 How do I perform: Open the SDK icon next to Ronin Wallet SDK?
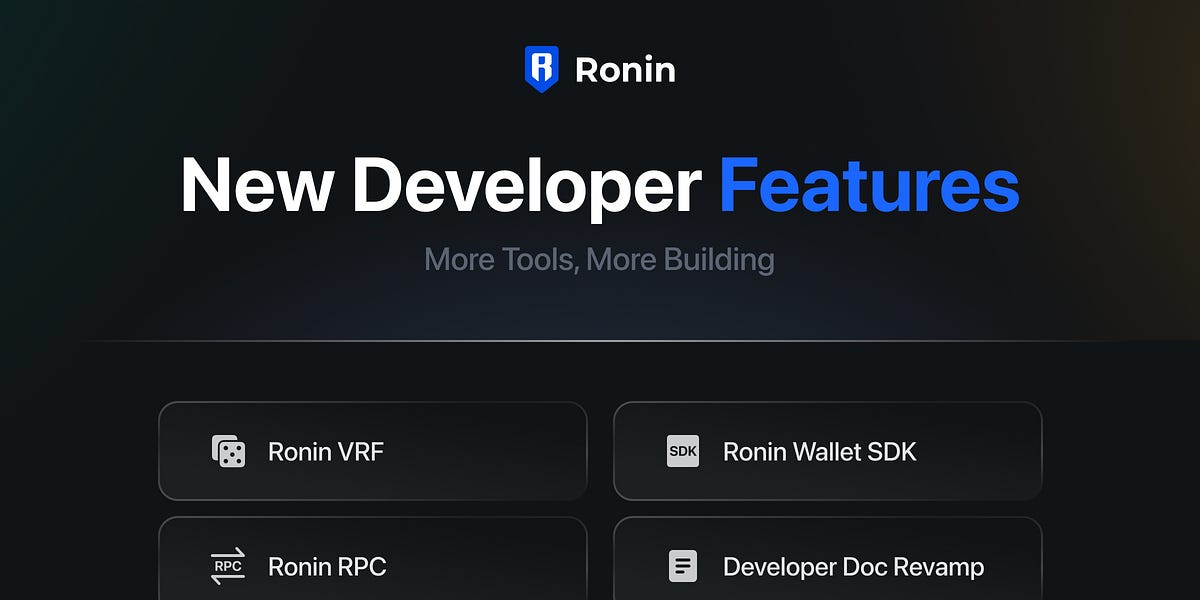coord(683,451)
